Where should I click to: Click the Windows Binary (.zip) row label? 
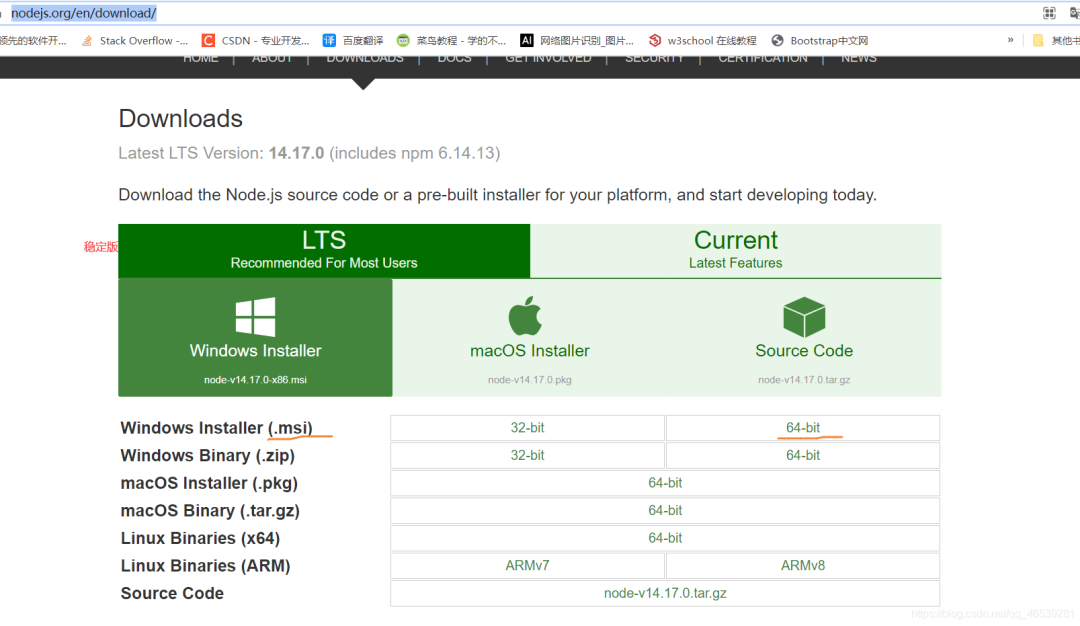[207, 455]
